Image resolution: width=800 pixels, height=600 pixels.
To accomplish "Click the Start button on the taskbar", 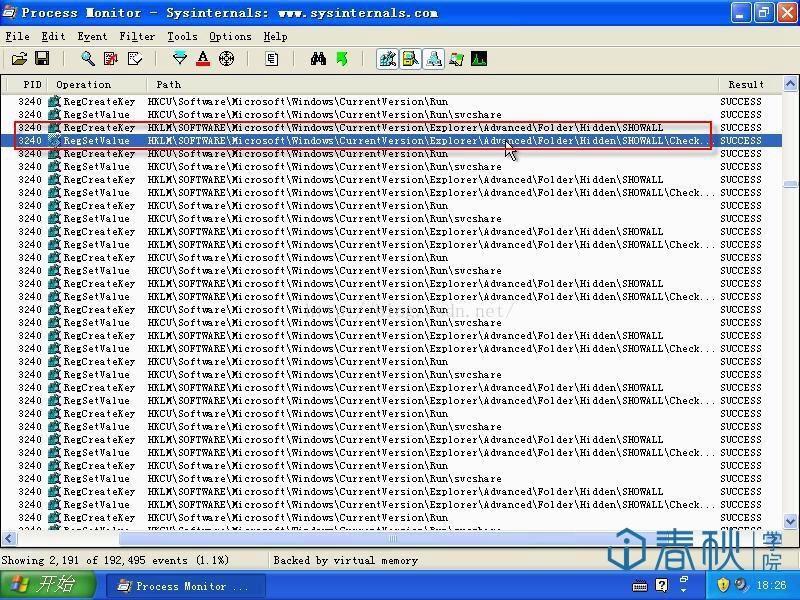I will tap(47, 585).
